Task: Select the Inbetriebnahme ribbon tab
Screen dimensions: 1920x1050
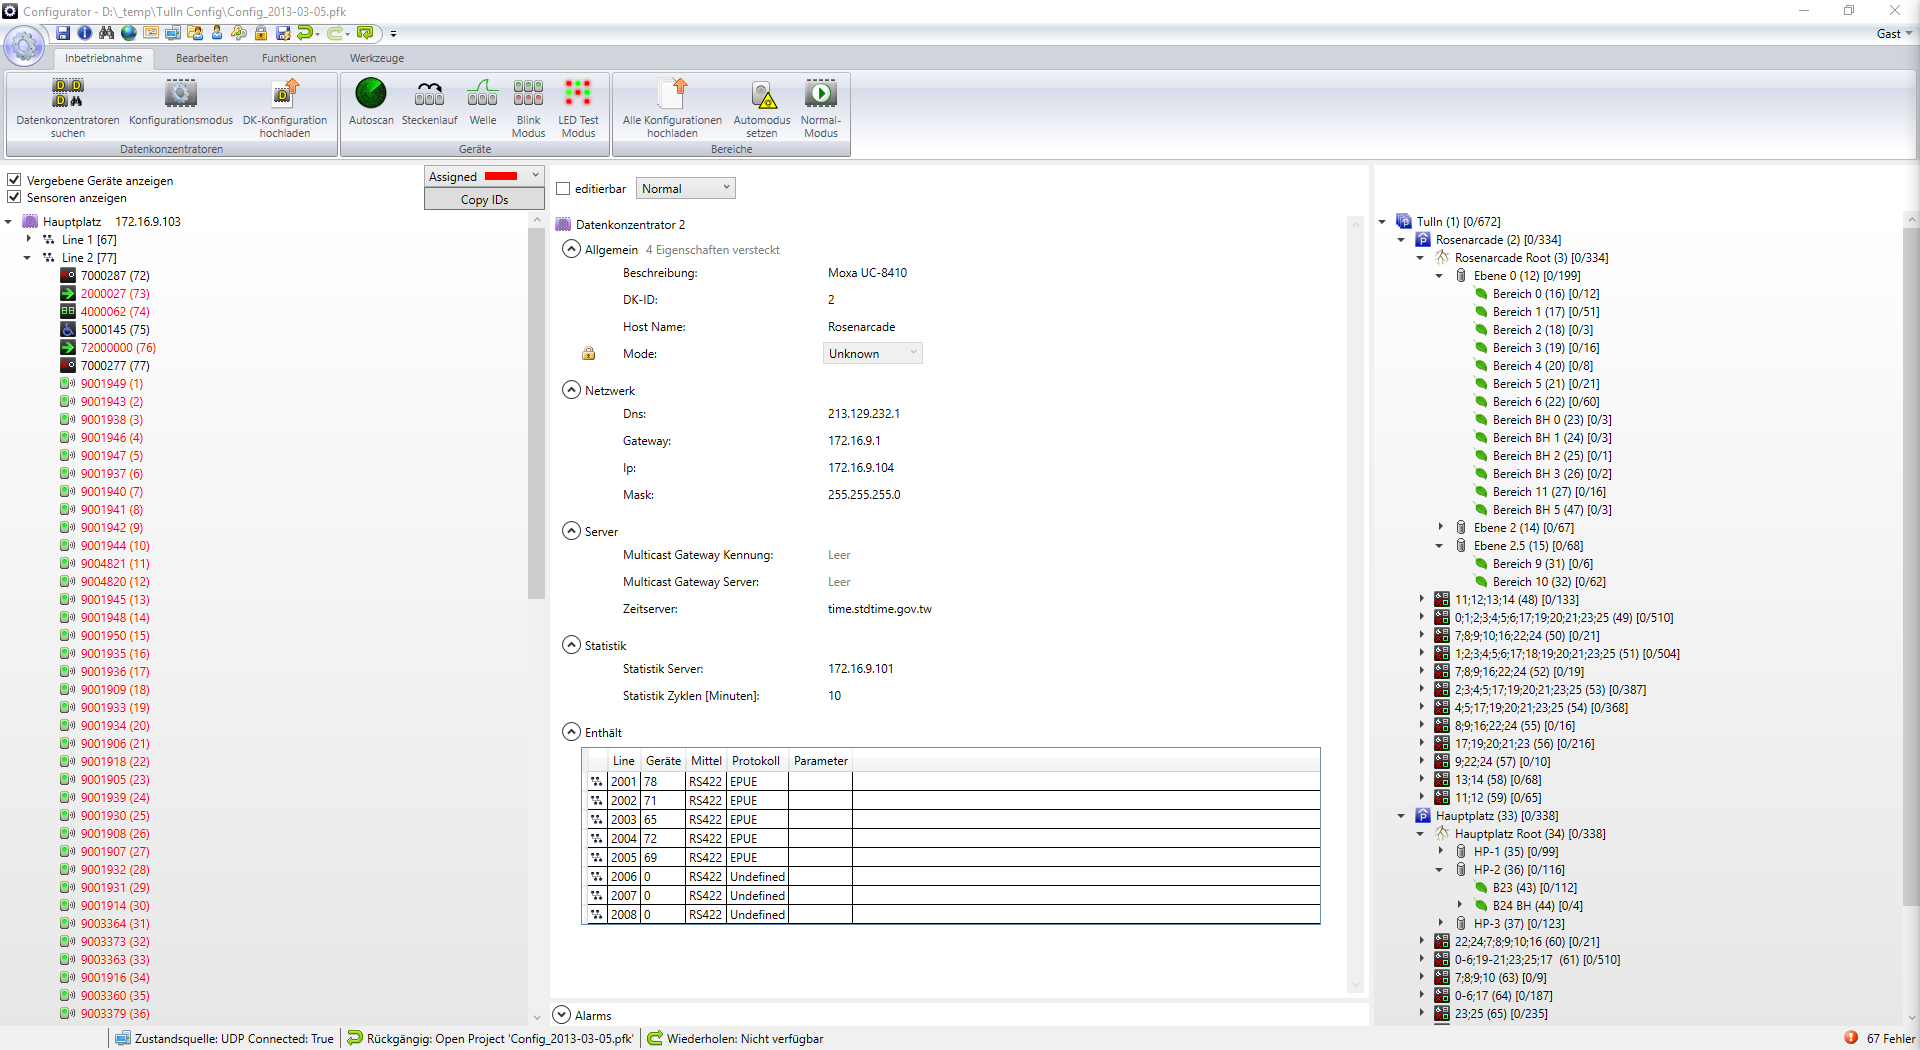Action: point(103,58)
